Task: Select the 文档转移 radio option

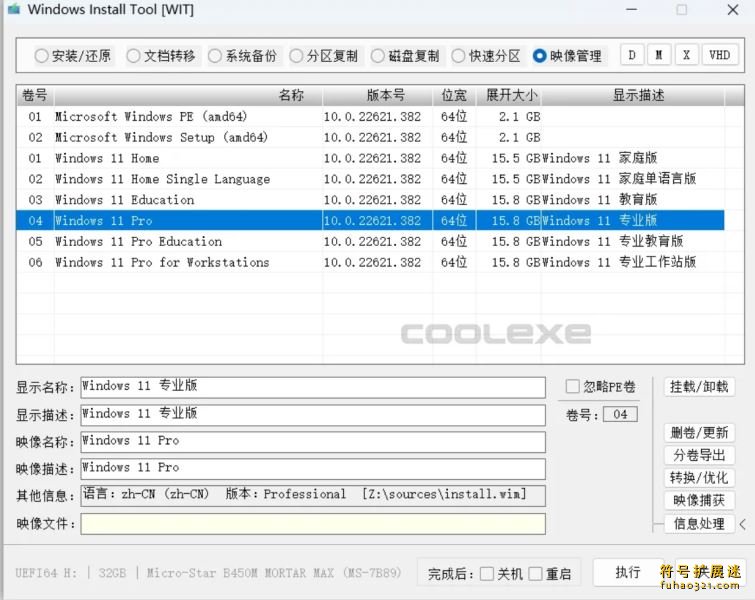Action: (x=161, y=56)
